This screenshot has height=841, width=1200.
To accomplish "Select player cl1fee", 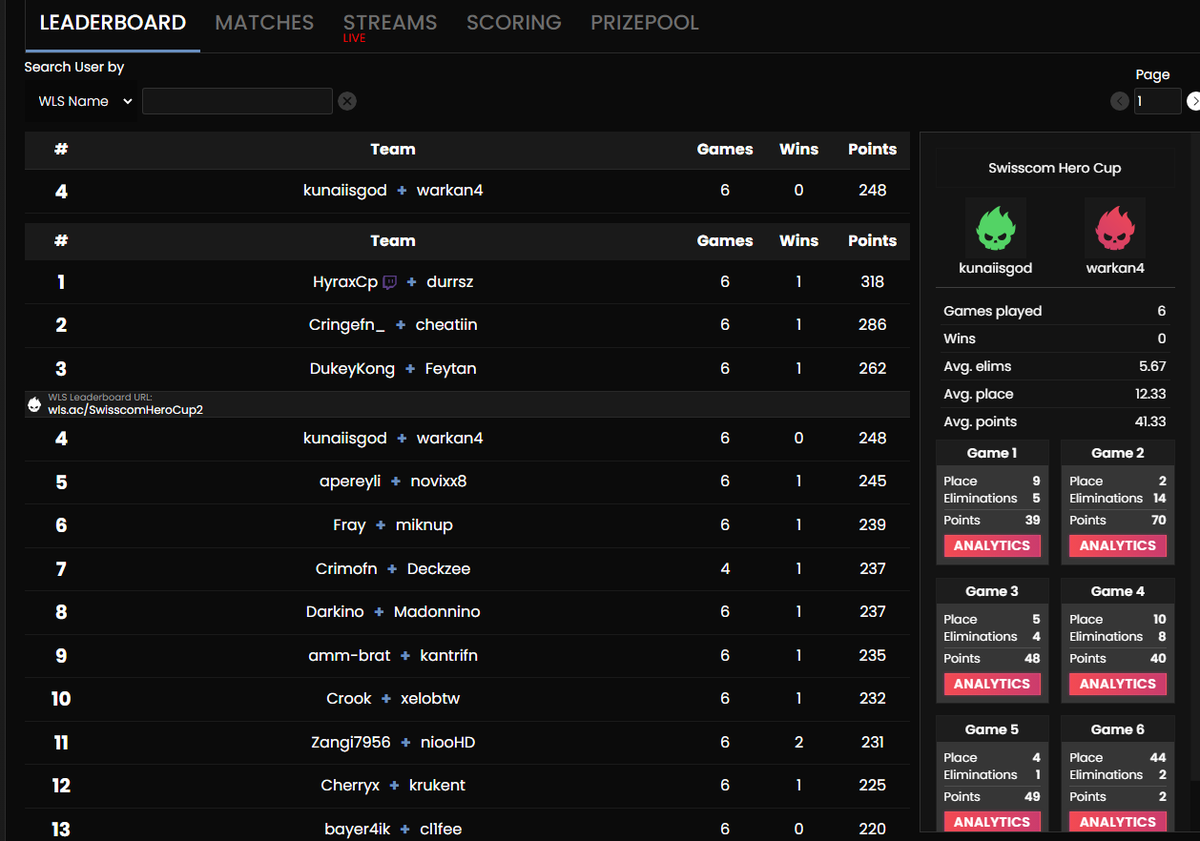I will (x=441, y=829).
